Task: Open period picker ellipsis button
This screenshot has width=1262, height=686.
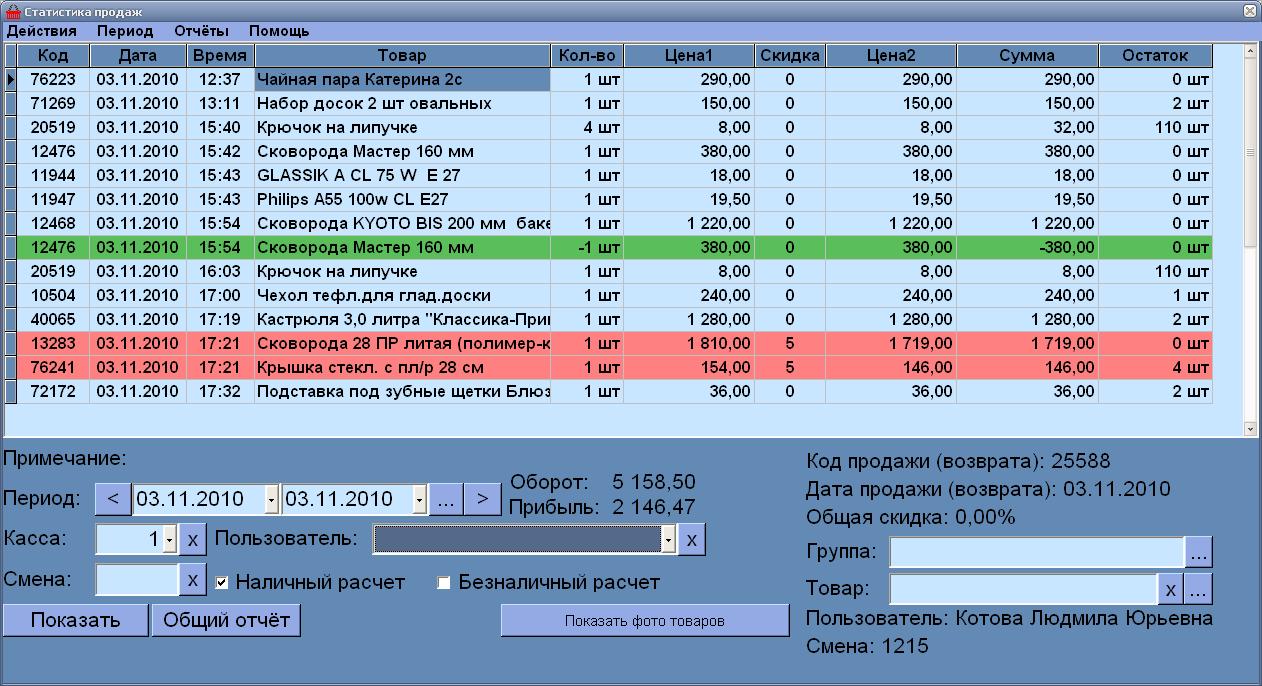Action: (446, 498)
